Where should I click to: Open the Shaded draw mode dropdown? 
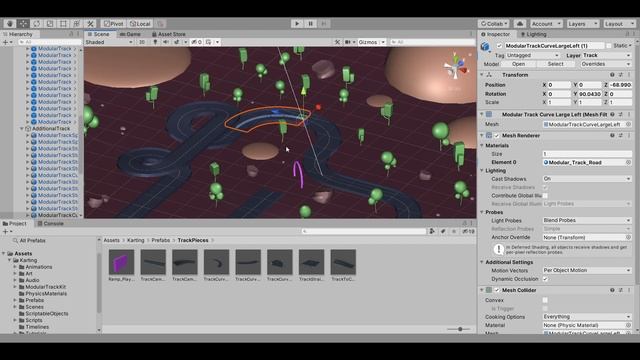tap(109, 42)
